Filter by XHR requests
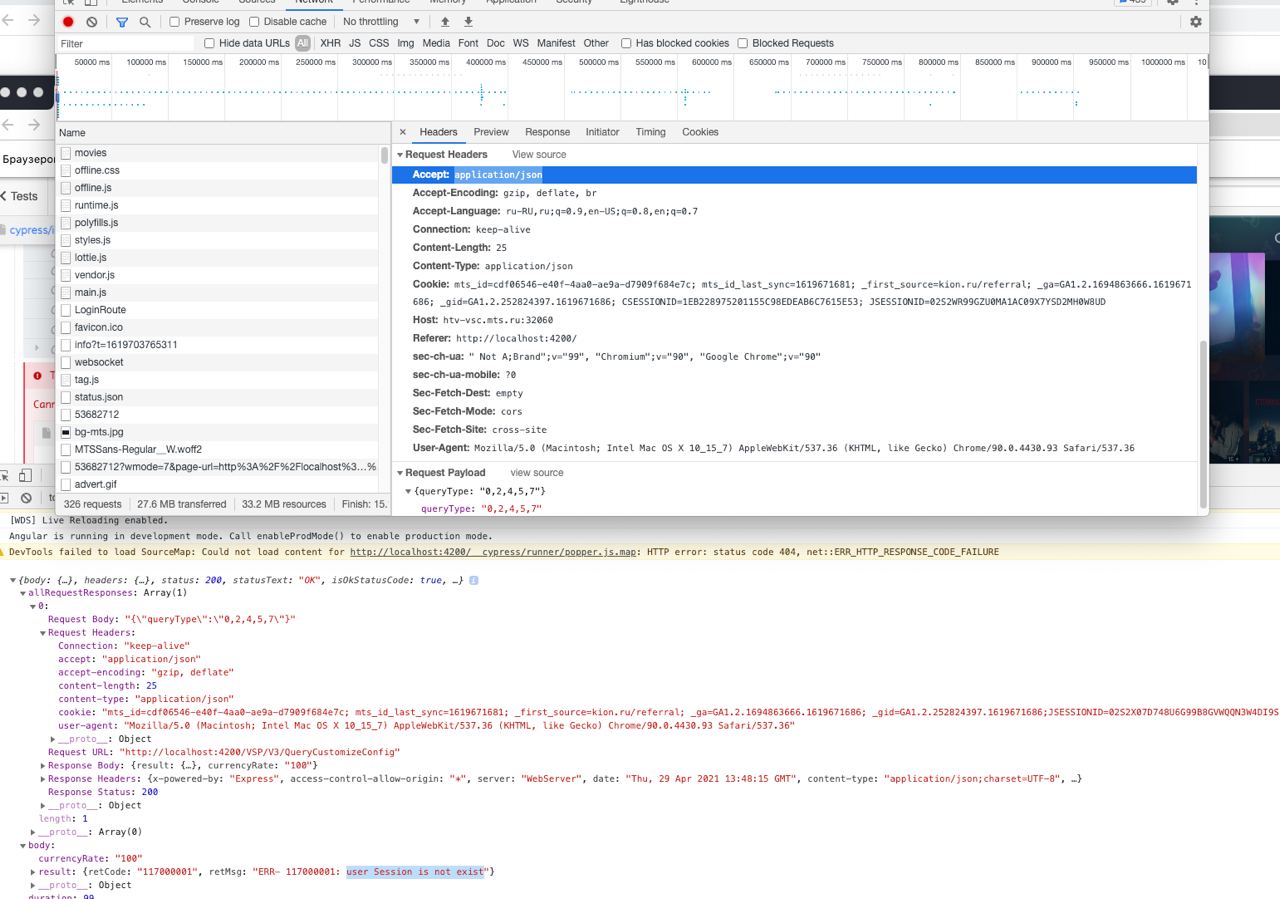Image resolution: width=1280 pixels, height=899 pixels. 330,44
